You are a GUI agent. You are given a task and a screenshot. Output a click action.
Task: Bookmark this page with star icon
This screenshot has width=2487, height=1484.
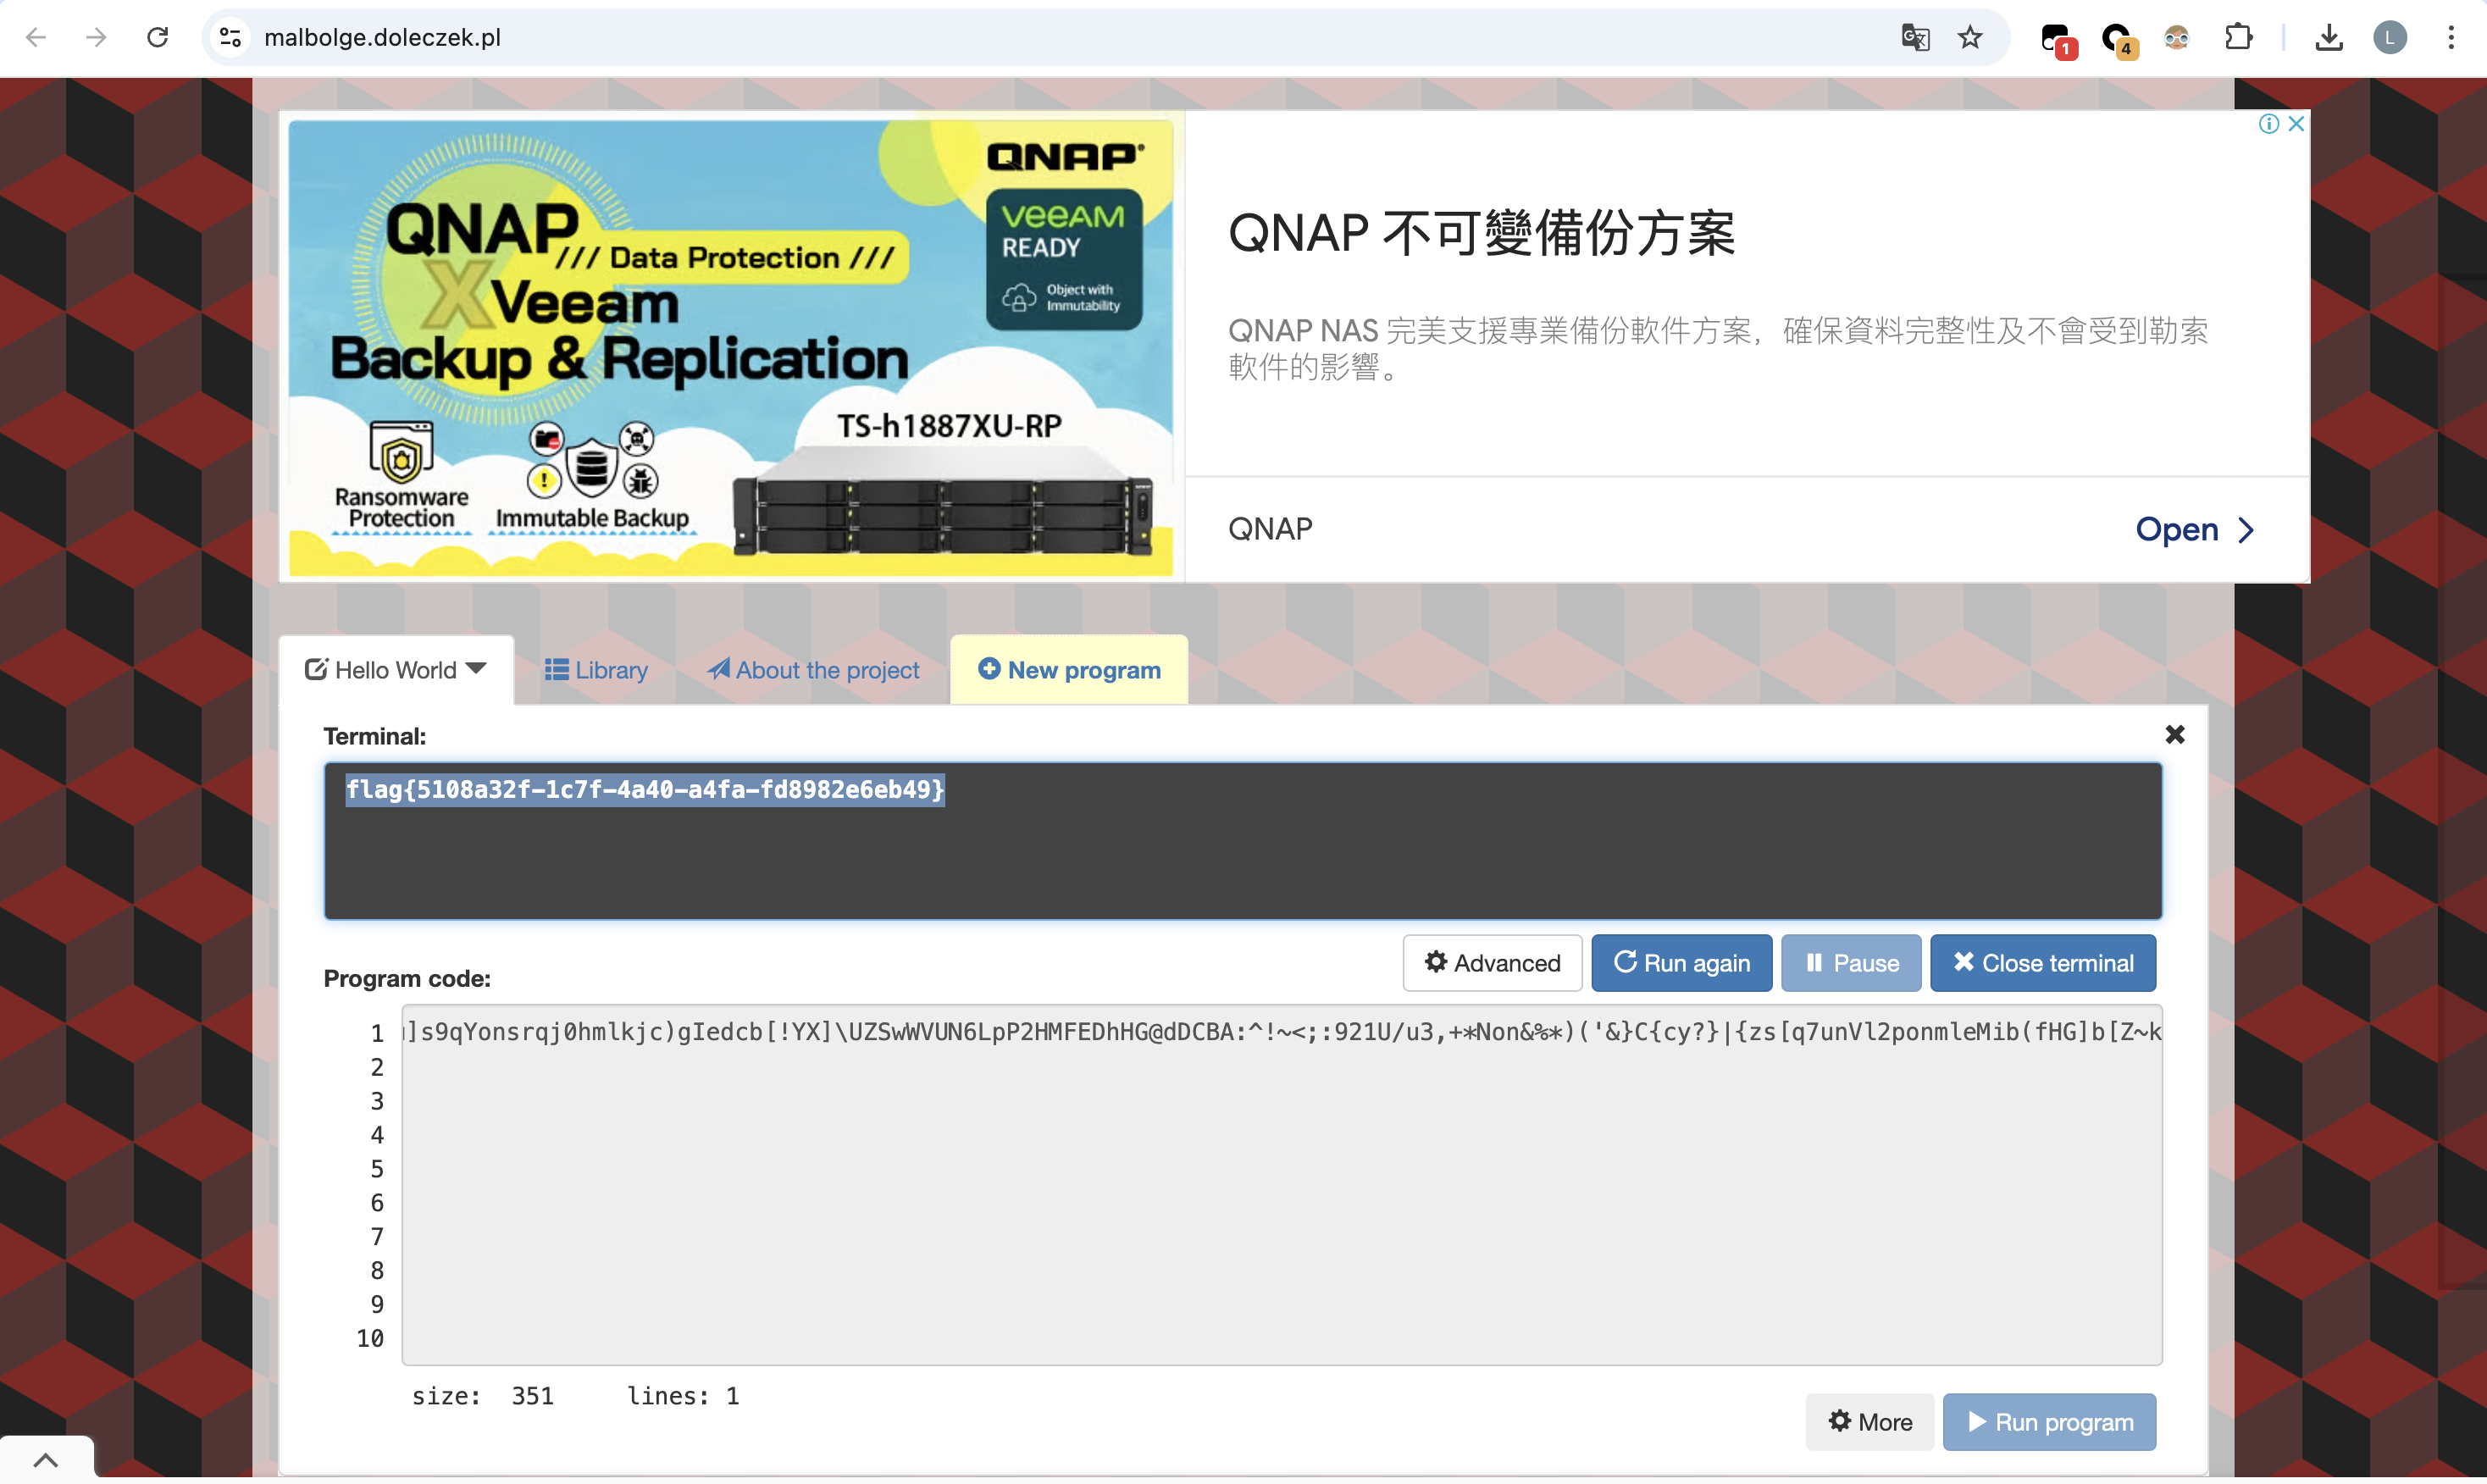pos(1970,38)
